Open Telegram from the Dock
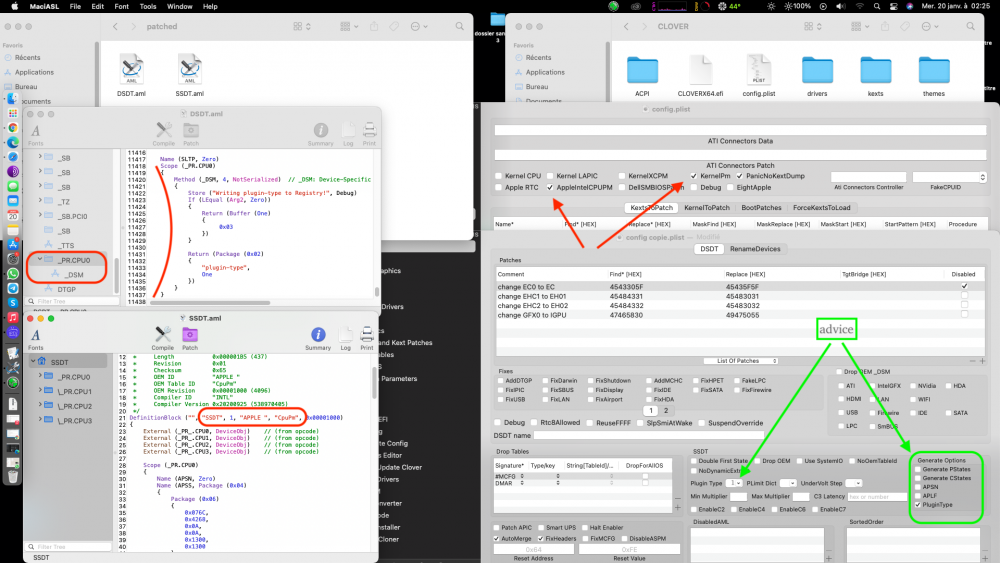1000x563 pixels. 13,288
